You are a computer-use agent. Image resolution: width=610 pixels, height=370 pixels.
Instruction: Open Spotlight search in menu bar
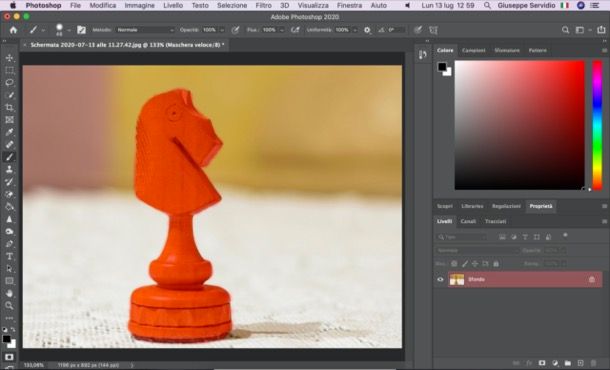(x=487, y=5)
